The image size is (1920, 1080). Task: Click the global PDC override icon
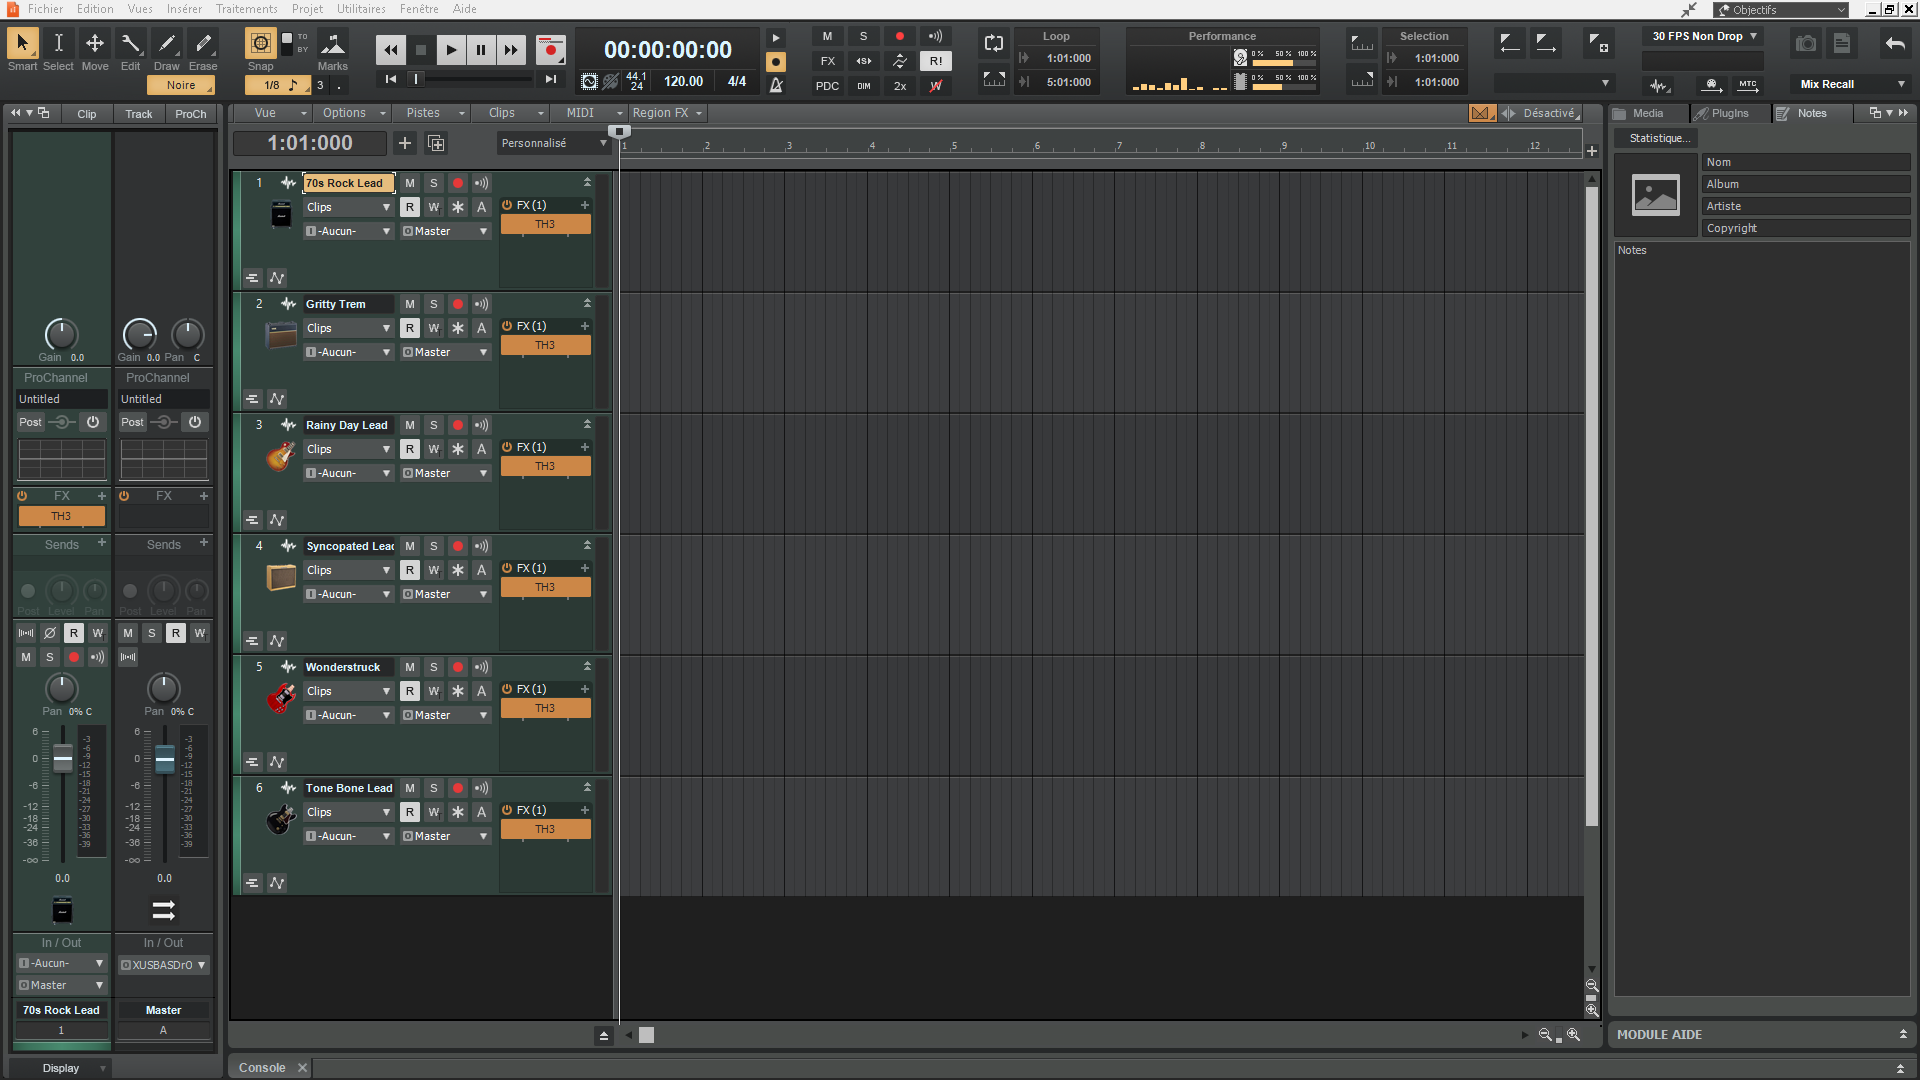tap(827, 86)
